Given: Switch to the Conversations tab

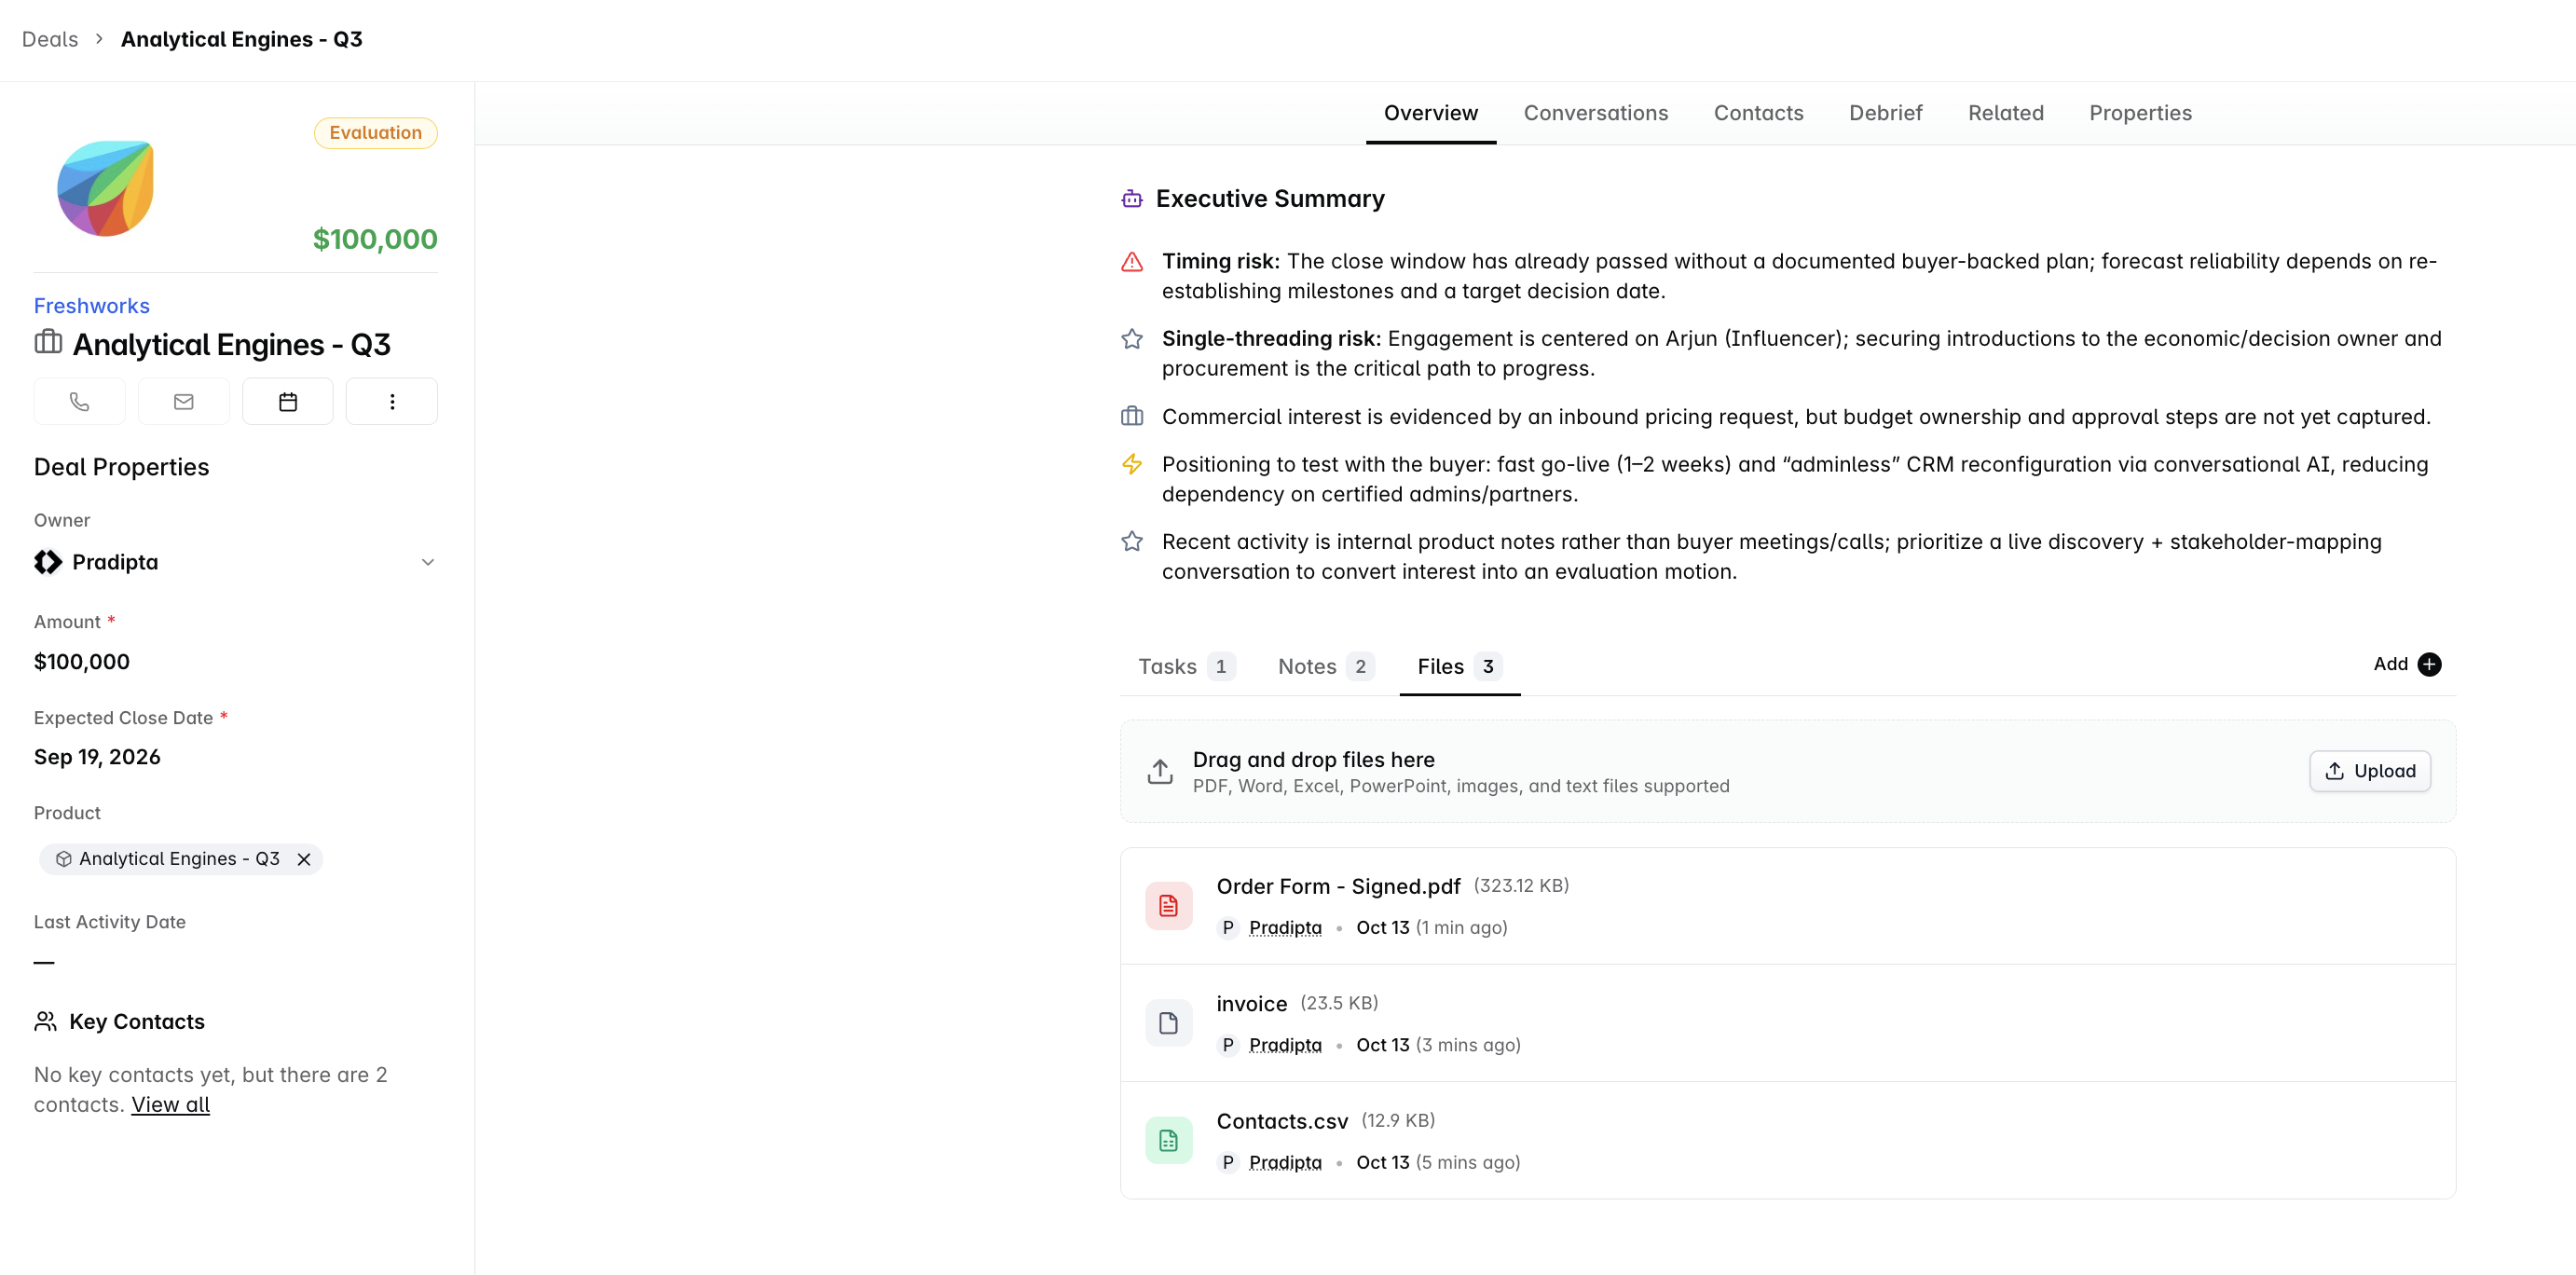Looking at the screenshot, I should point(1595,113).
